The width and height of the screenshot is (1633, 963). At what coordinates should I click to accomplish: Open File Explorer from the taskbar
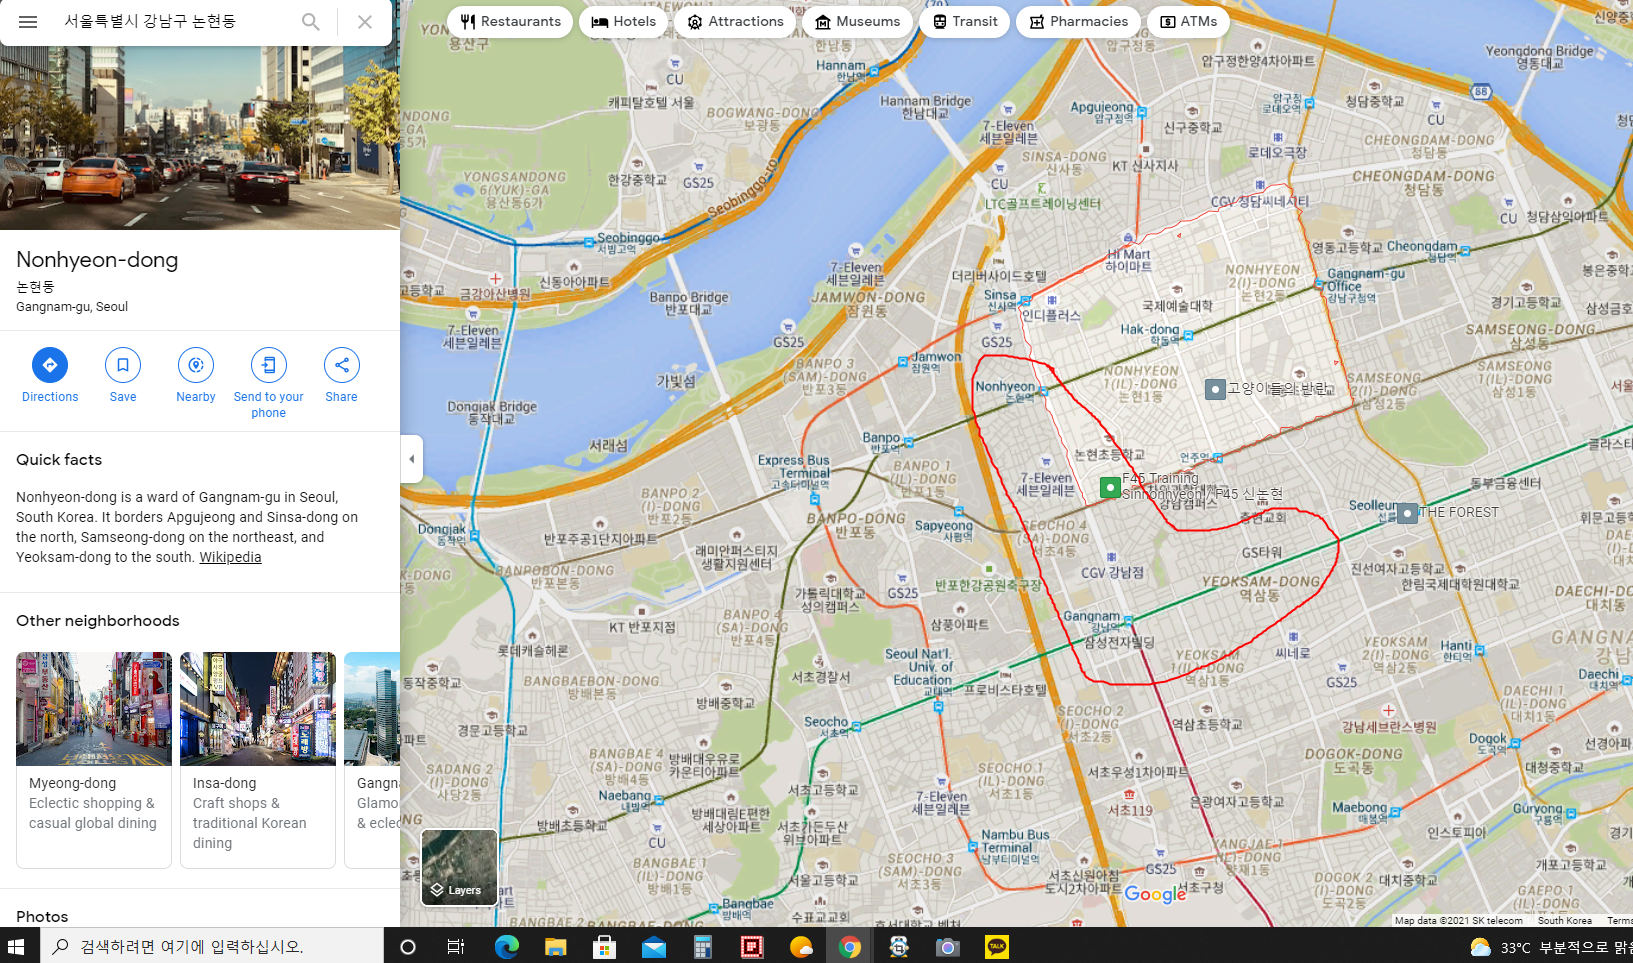point(555,946)
